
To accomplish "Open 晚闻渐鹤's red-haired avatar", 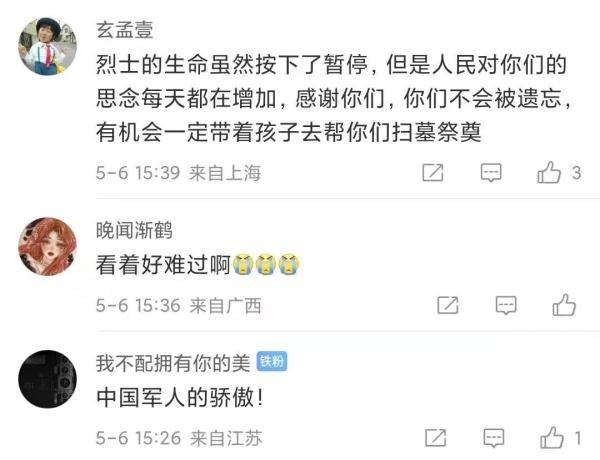I will pos(47,246).
